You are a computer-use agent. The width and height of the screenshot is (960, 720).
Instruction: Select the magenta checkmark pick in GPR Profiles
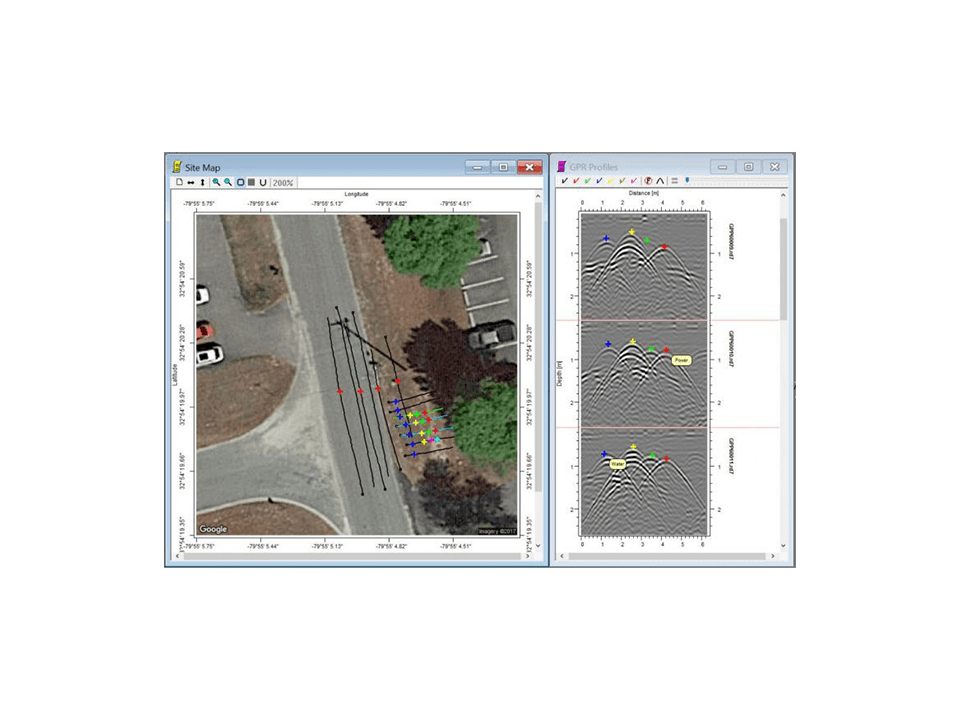click(x=634, y=181)
